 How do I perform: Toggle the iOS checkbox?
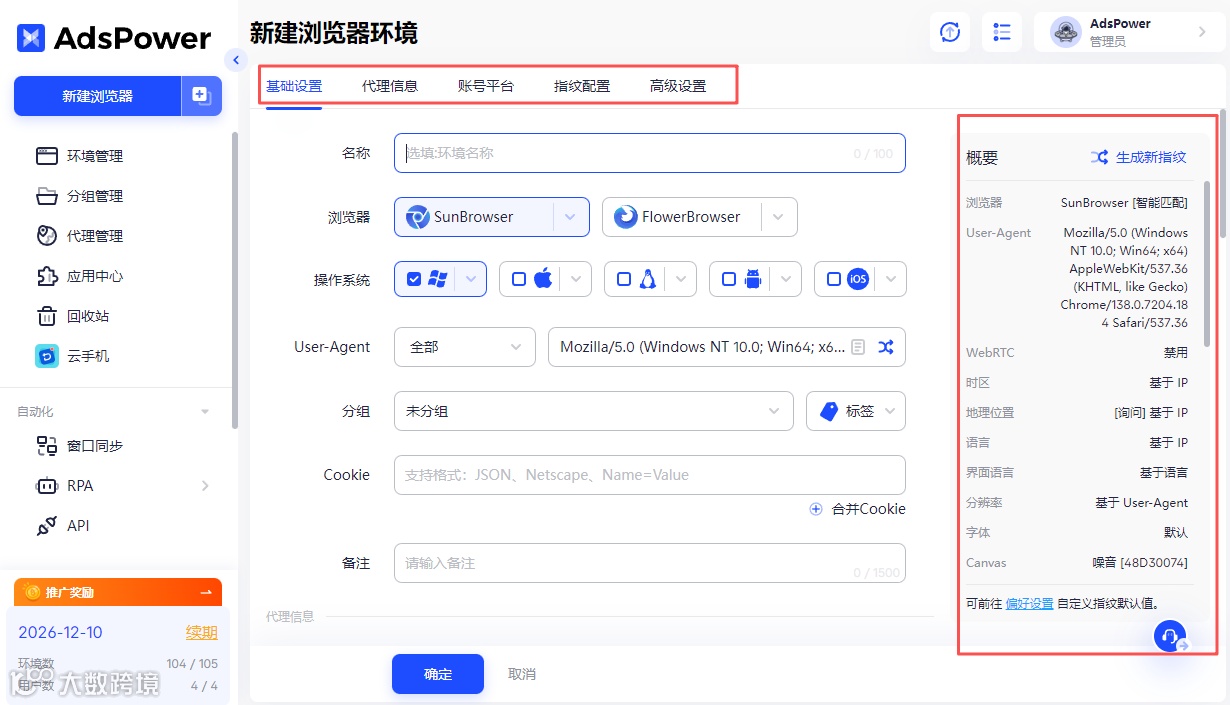pyautogui.click(x=833, y=279)
